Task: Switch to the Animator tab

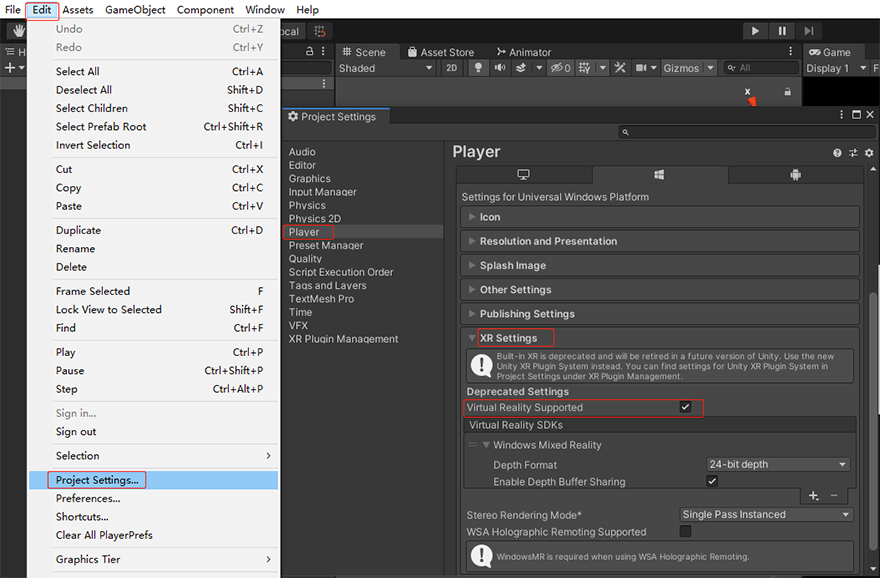Action: (524, 52)
